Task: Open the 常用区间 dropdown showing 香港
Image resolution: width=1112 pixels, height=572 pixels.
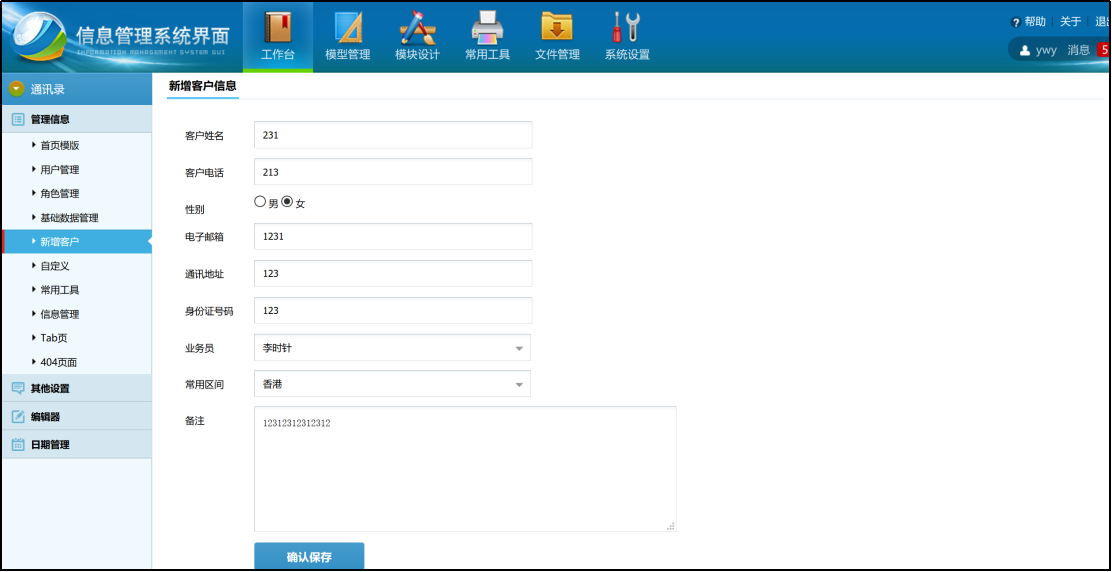Action: (x=392, y=384)
